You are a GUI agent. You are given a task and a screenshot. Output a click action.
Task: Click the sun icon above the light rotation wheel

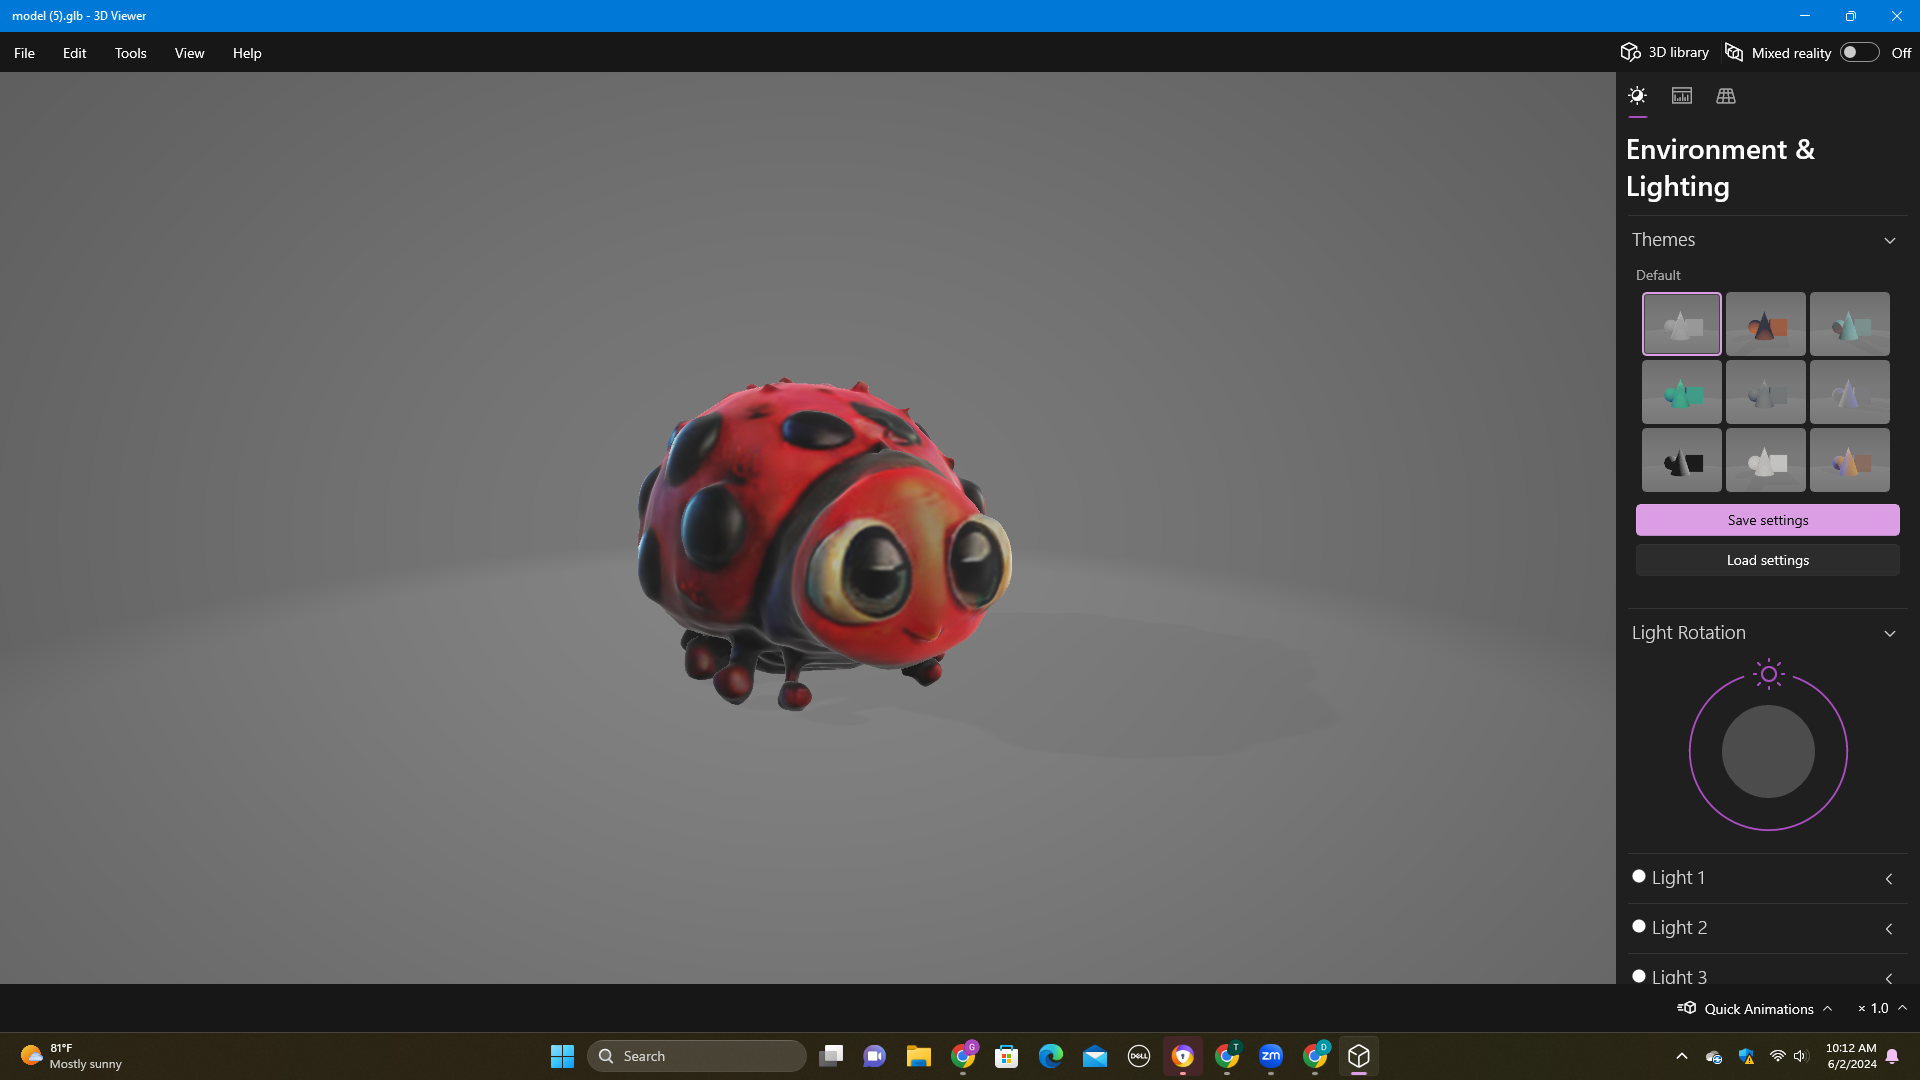(x=1768, y=674)
